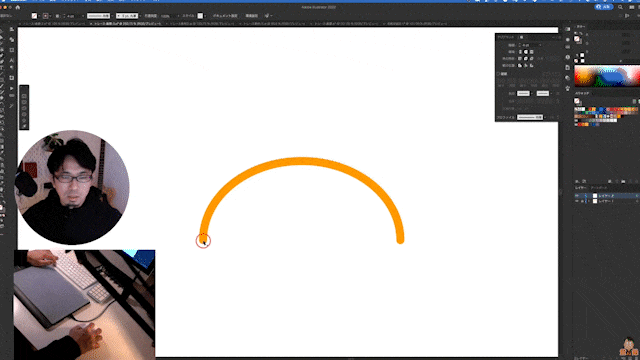
Task: Open the variable width profile dropdown in control bar
Action: pos(99,16)
